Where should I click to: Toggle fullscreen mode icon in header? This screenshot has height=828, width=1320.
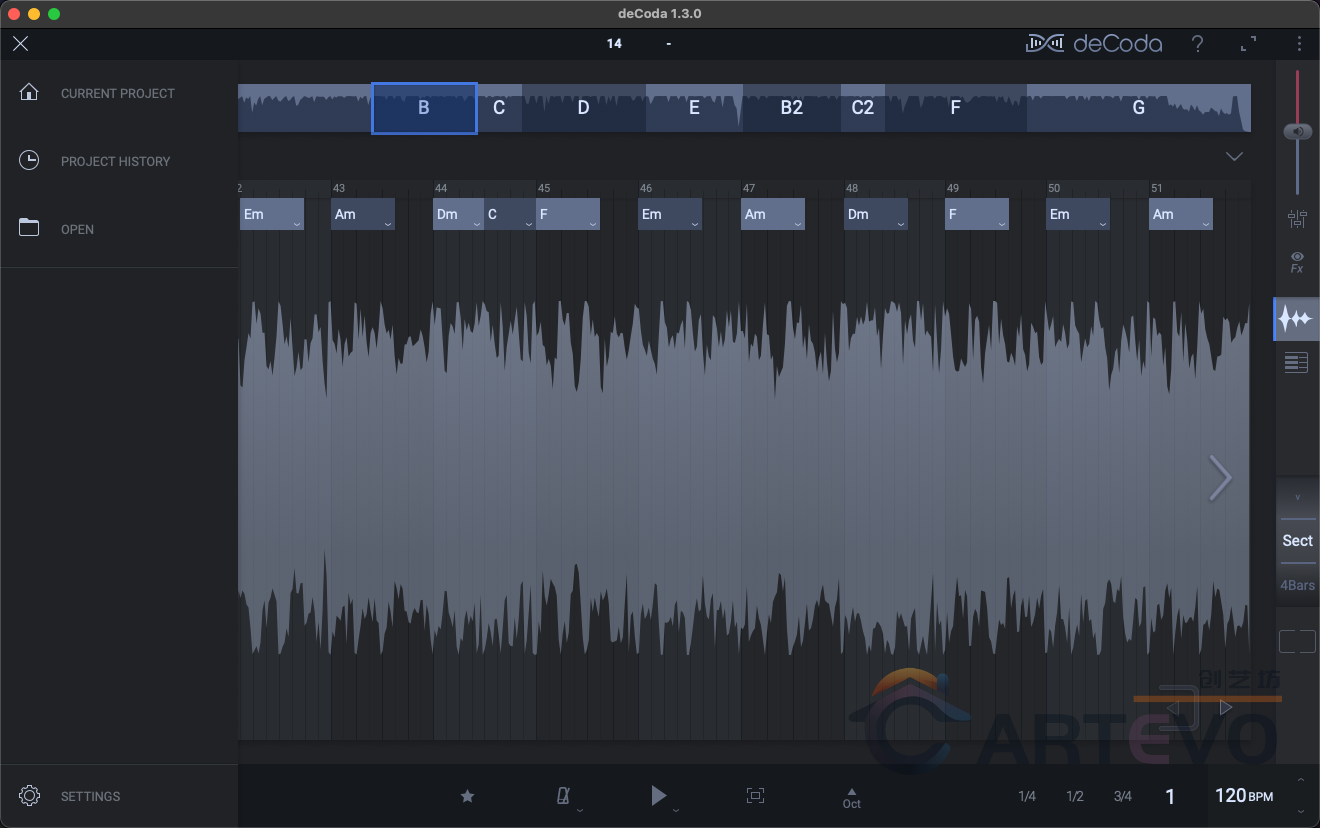(x=1248, y=44)
